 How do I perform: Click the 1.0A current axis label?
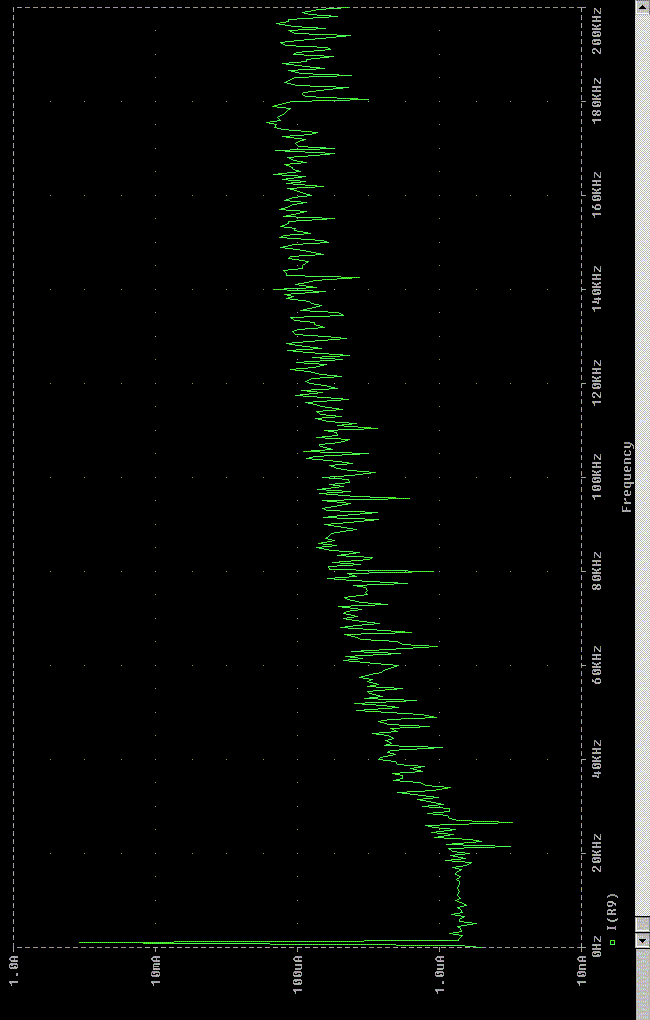click(x=14, y=973)
